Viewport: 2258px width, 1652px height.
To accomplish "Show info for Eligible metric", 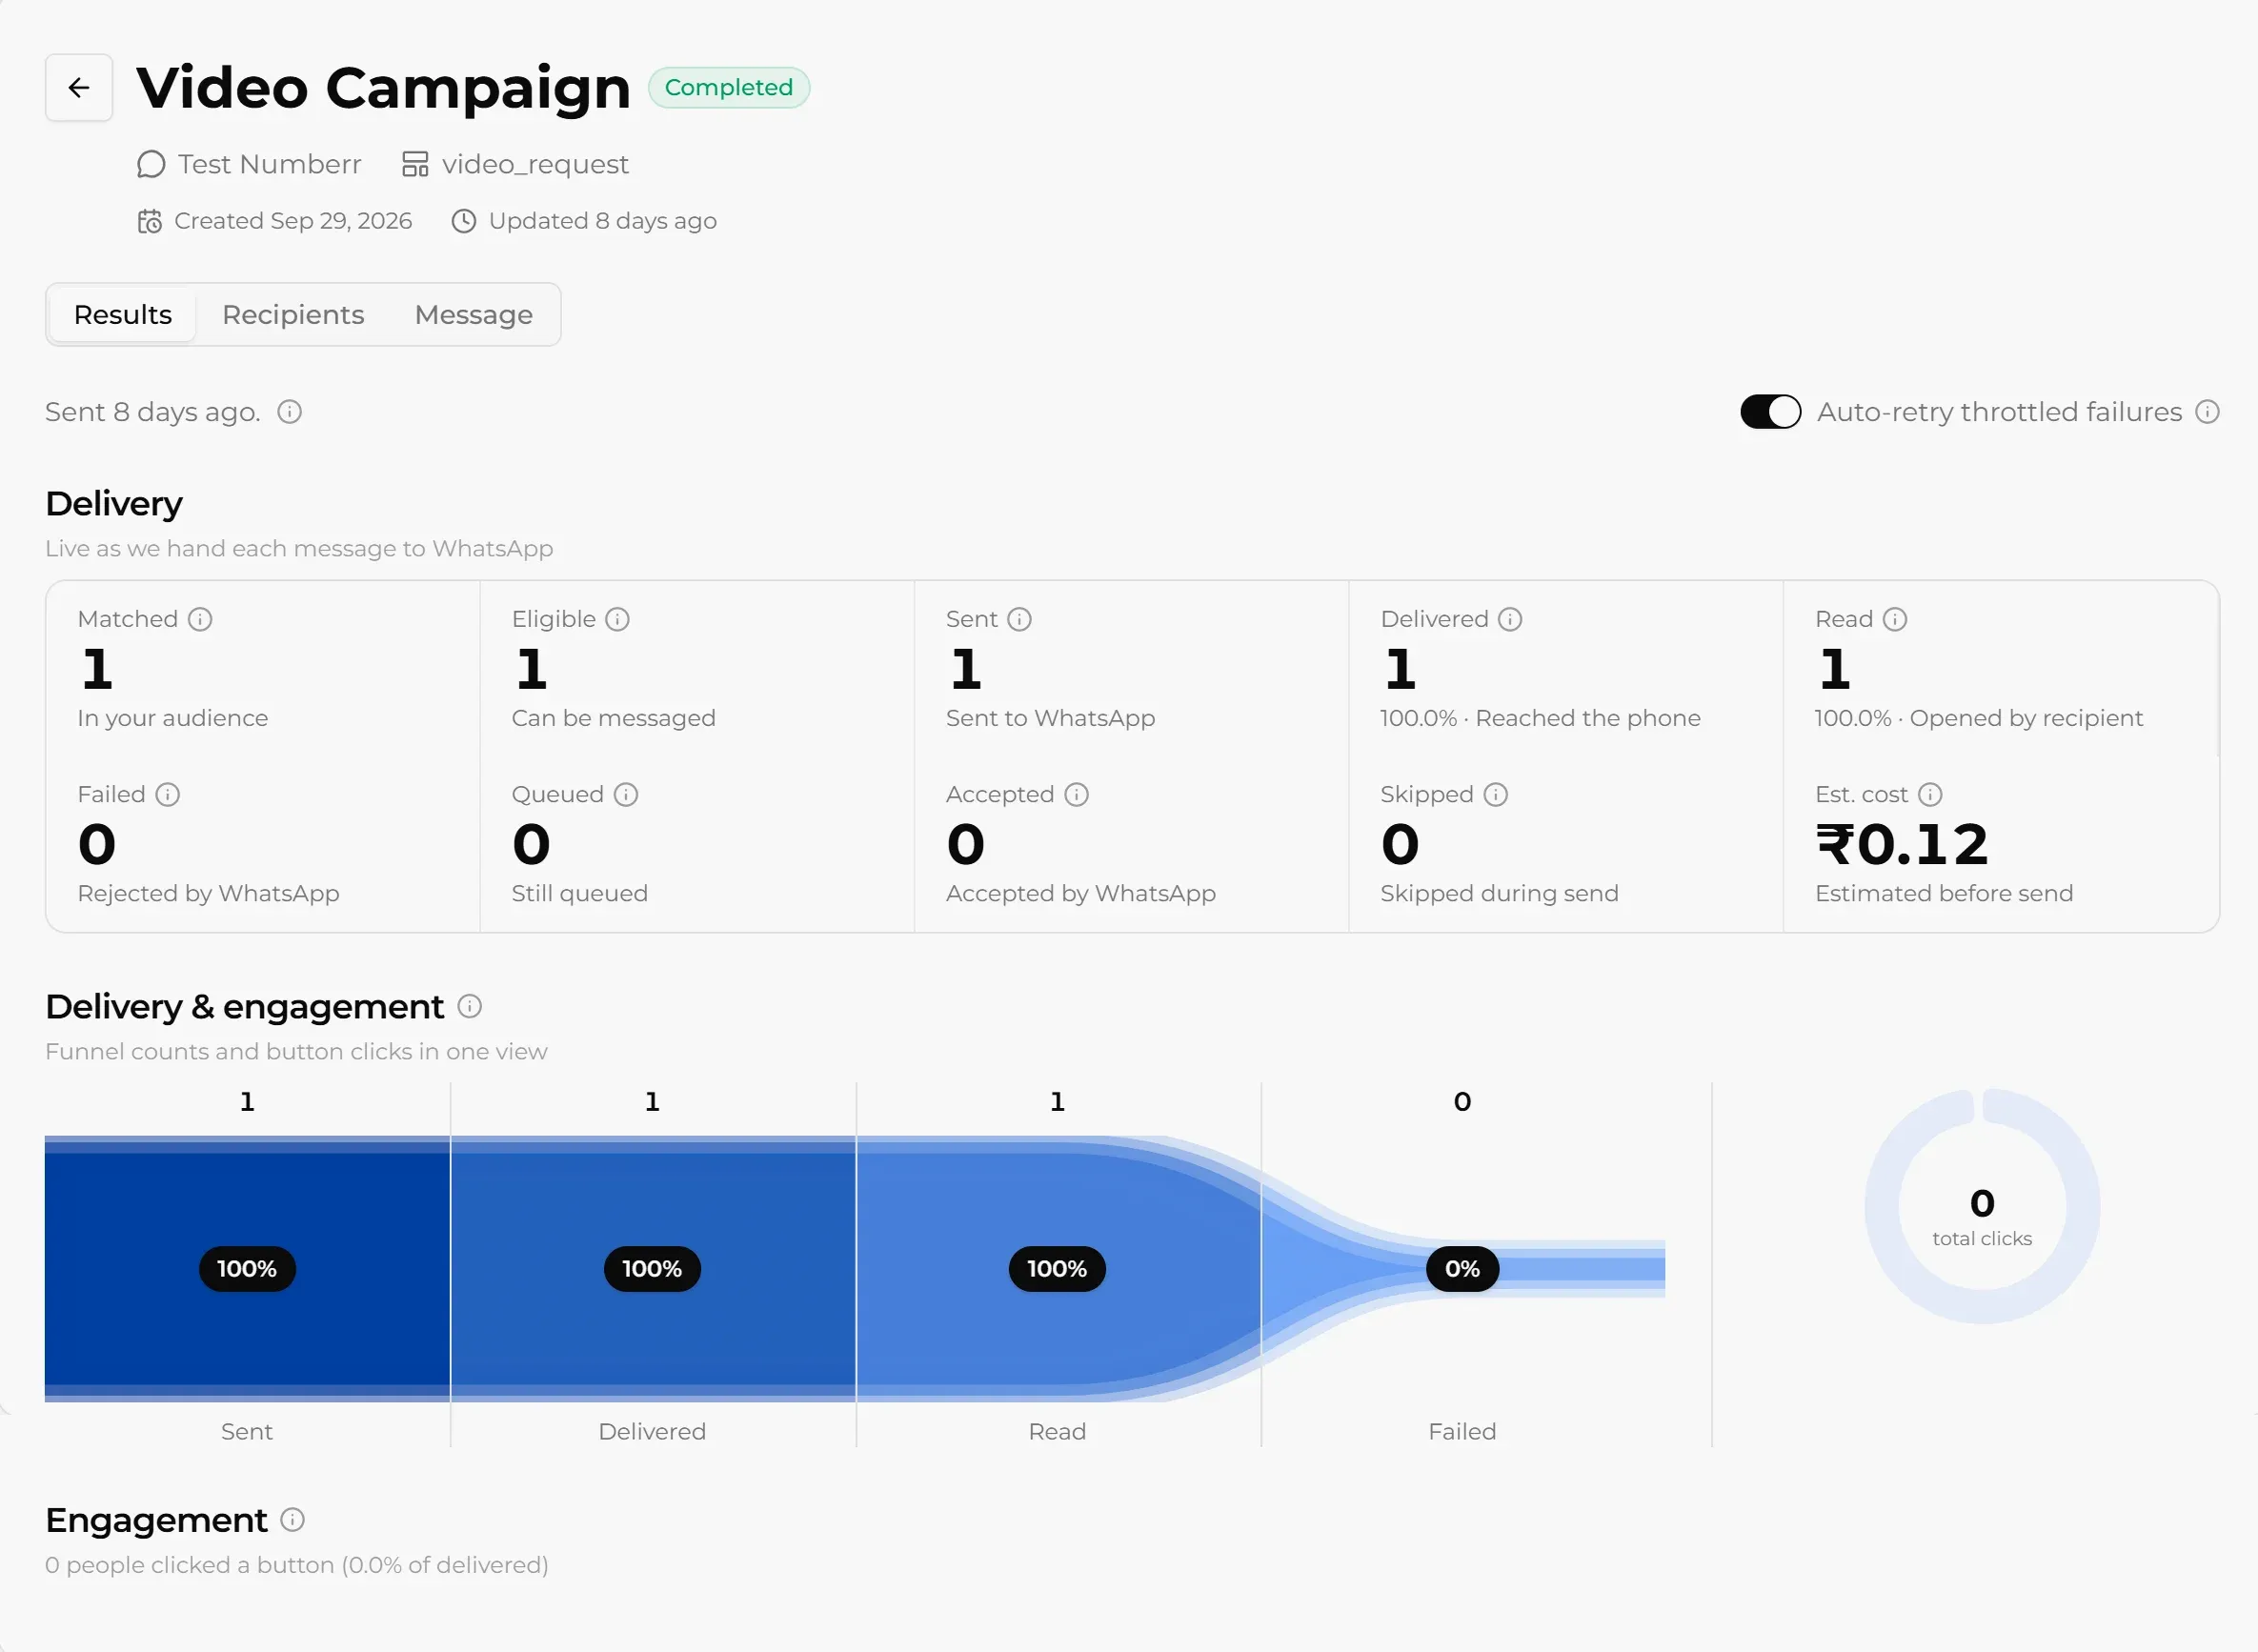I will click(x=618, y=619).
